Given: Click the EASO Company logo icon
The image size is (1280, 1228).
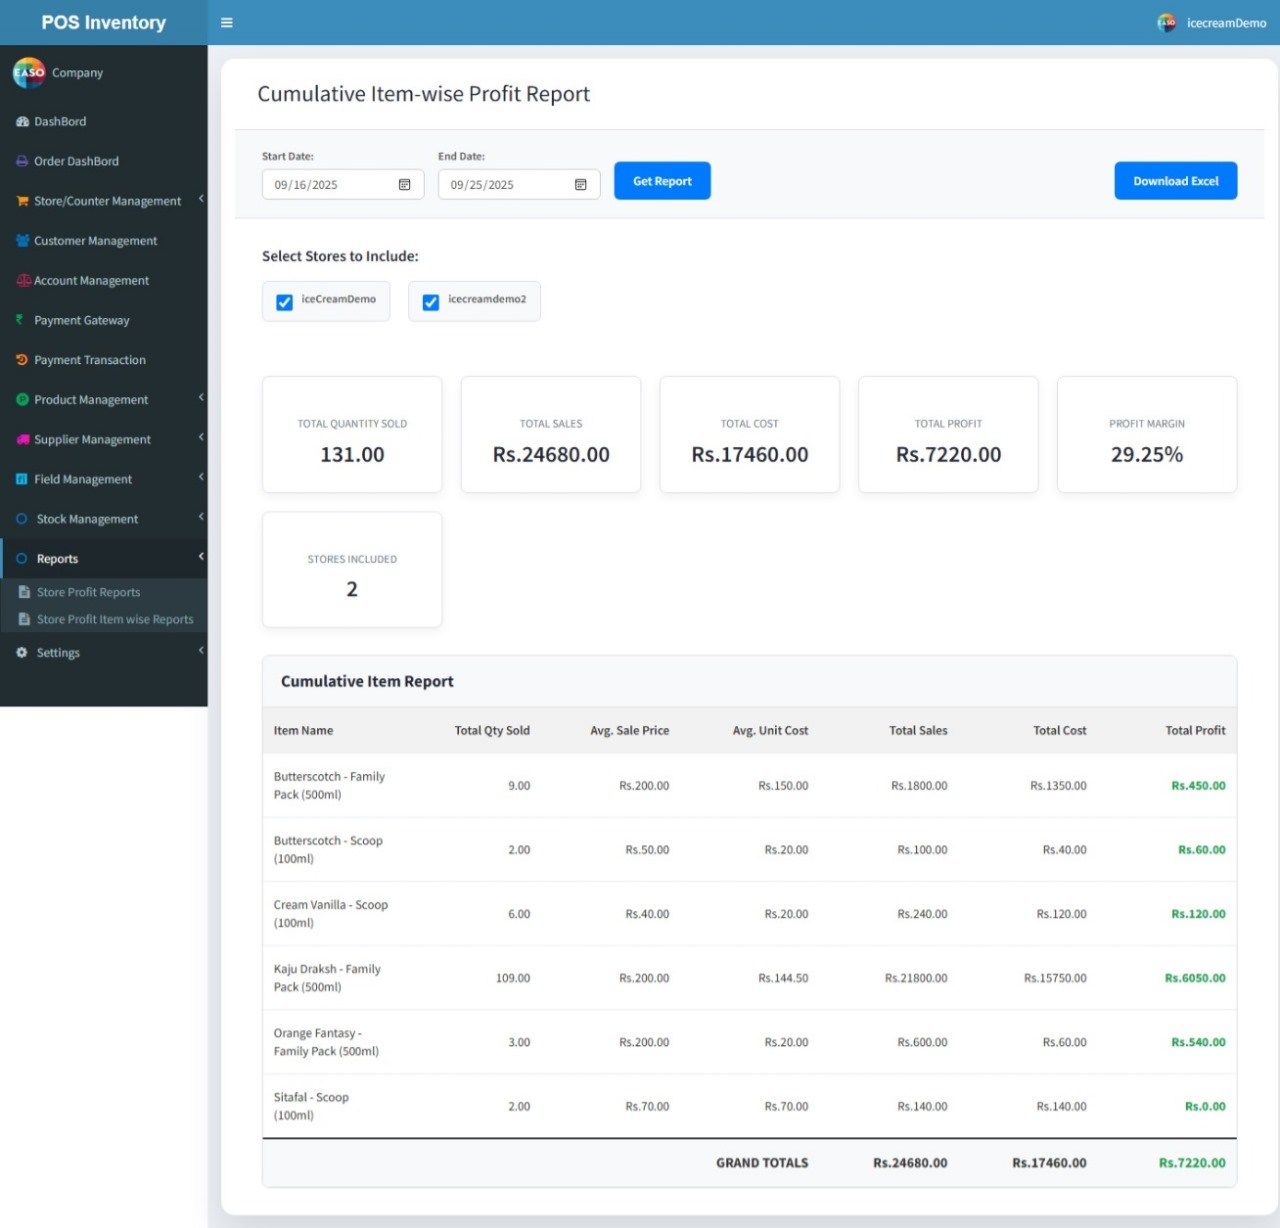Looking at the screenshot, I should click(28, 72).
